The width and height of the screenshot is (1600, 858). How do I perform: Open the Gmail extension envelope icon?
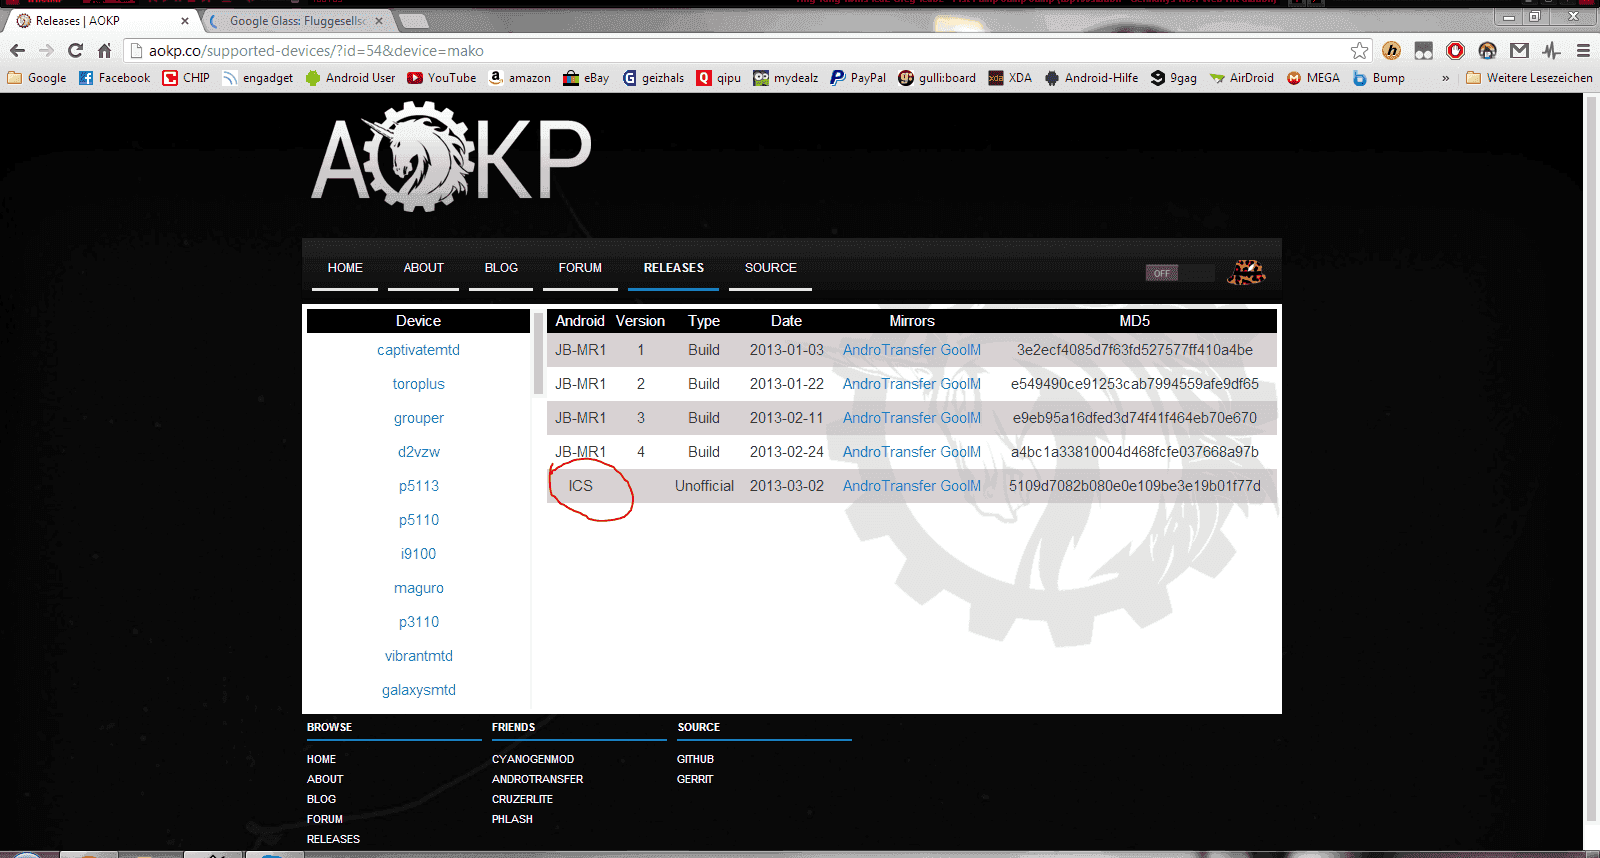coord(1519,50)
